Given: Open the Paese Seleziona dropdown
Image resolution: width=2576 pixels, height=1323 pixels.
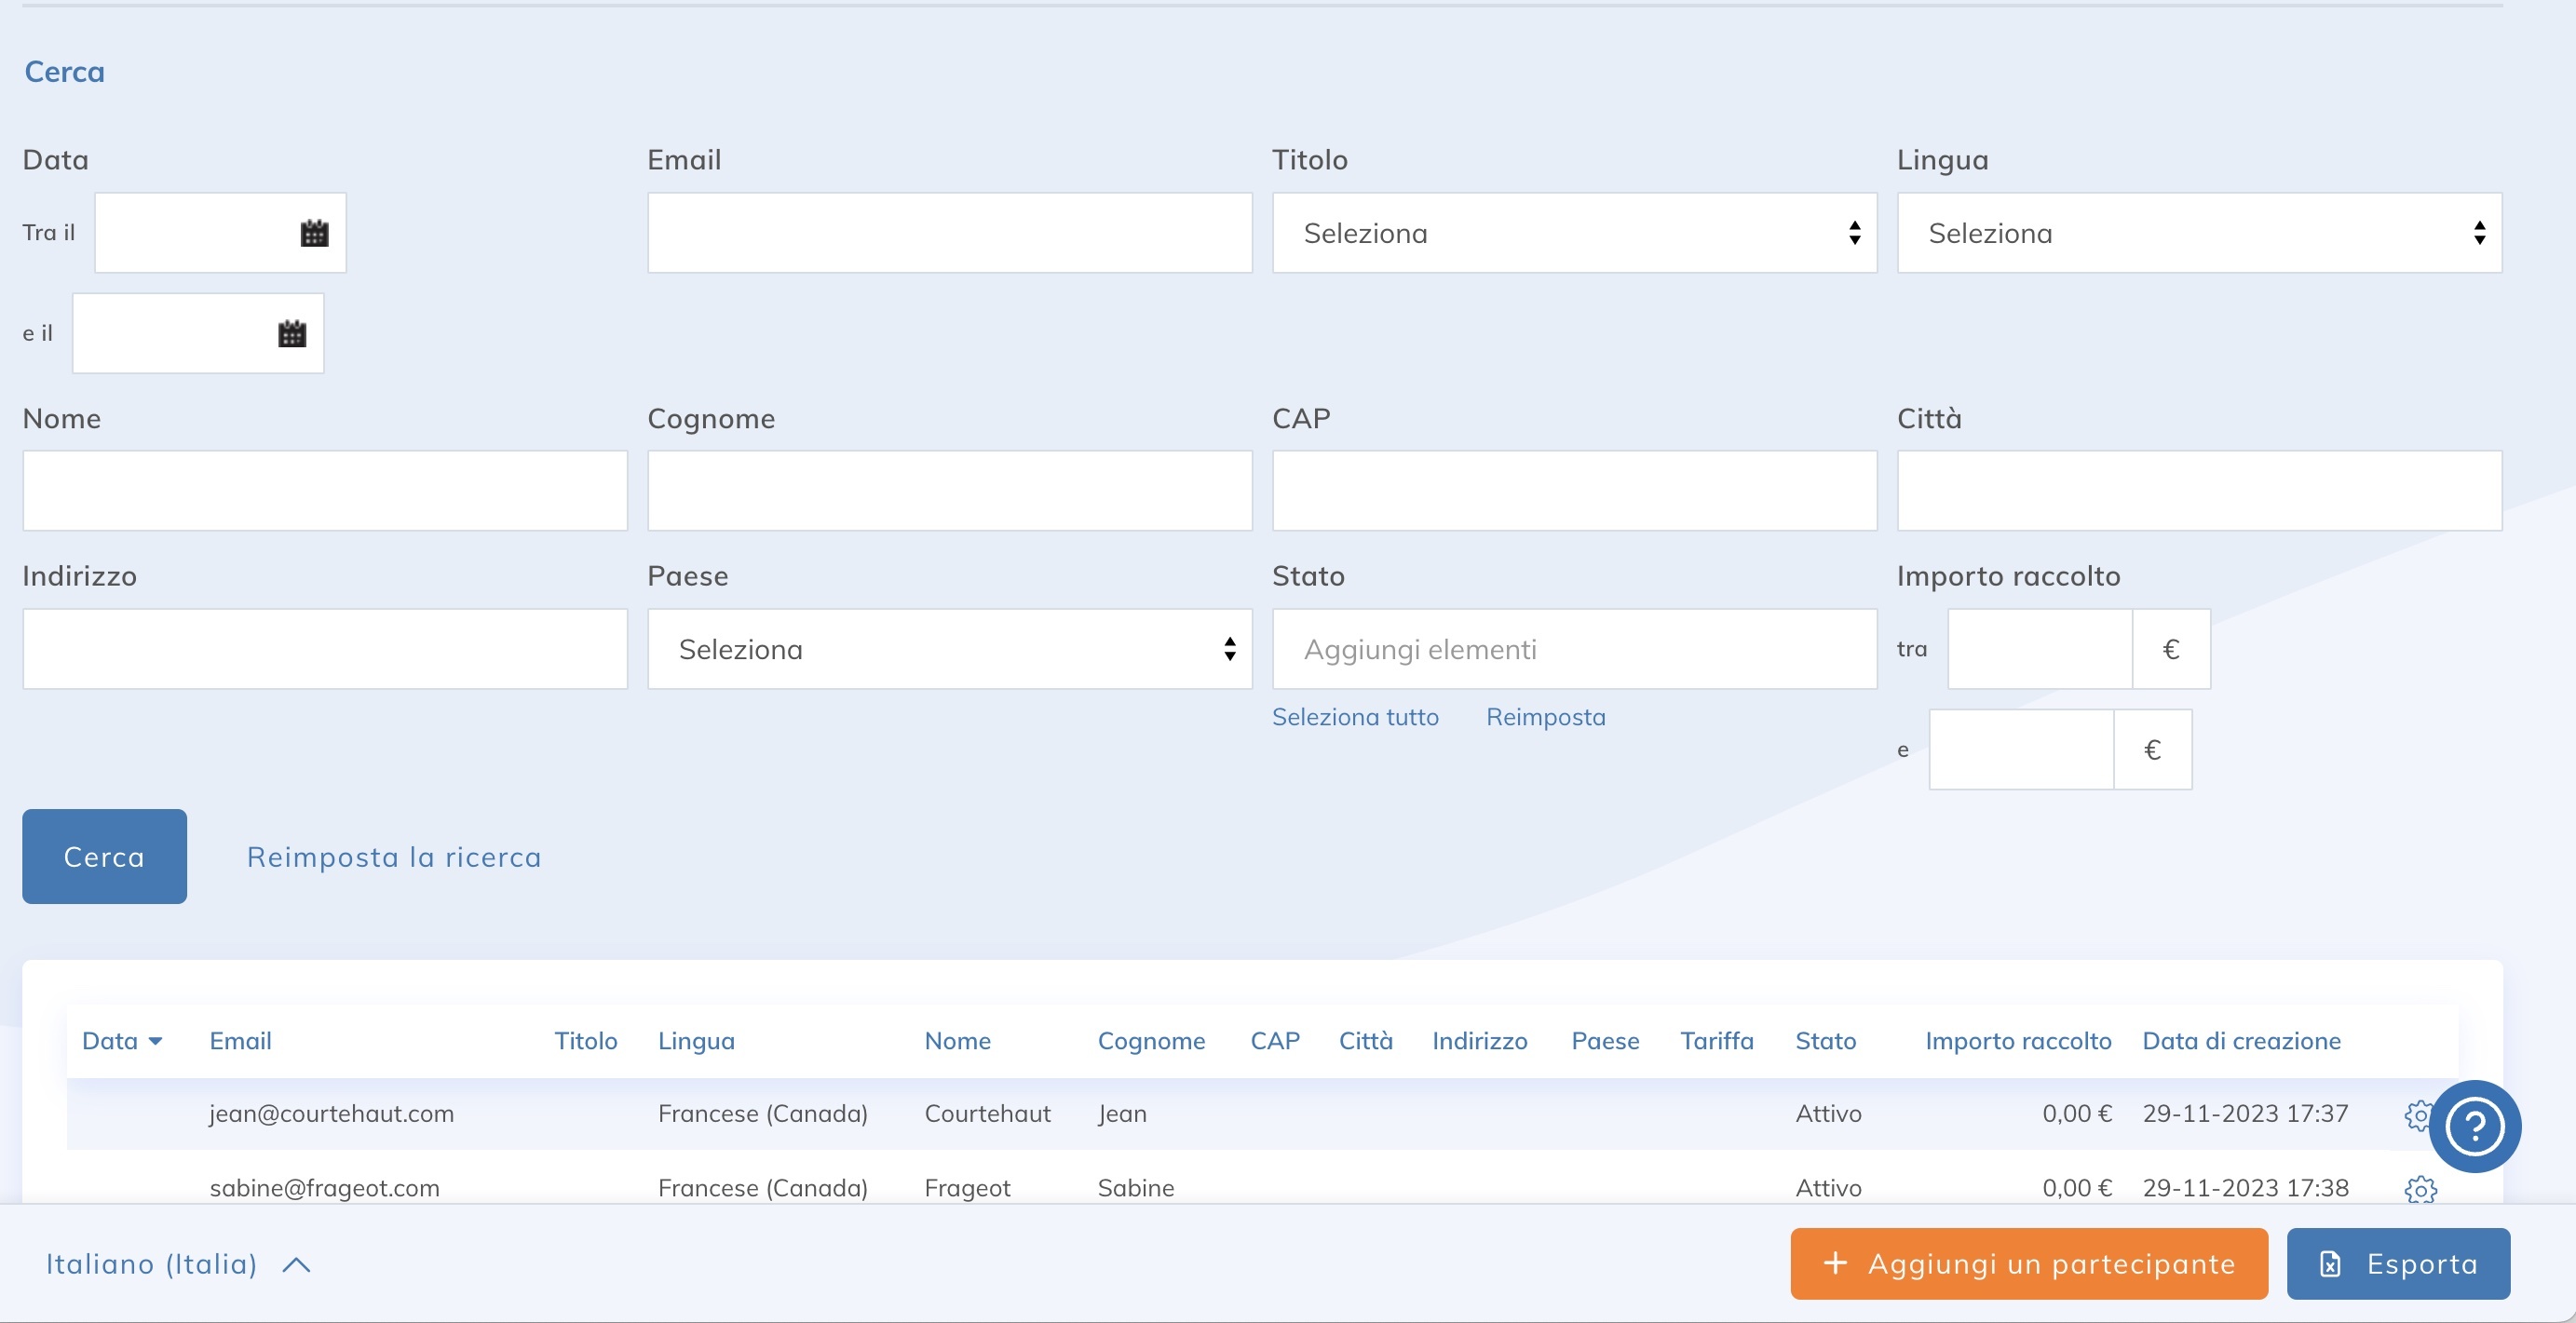Looking at the screenshot, I should pyautogui.click(x=949, y=649).
